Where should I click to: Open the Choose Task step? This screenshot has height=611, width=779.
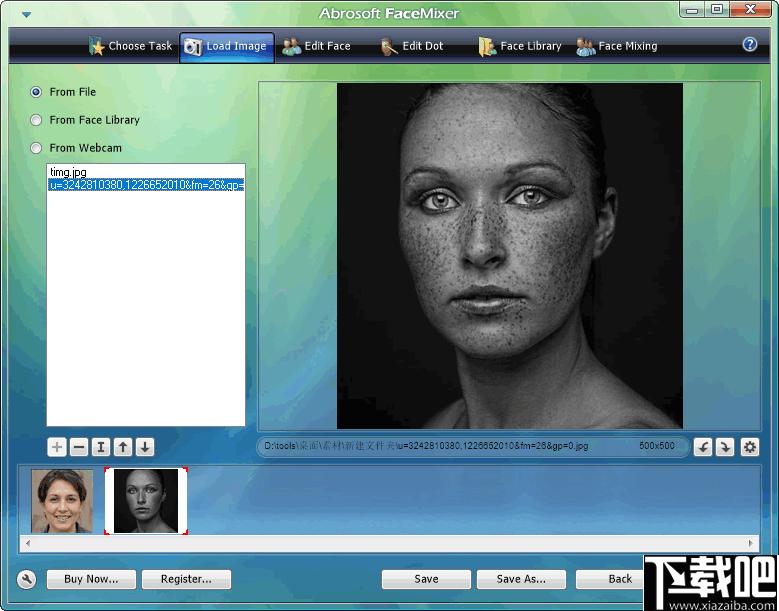point(131,47)
